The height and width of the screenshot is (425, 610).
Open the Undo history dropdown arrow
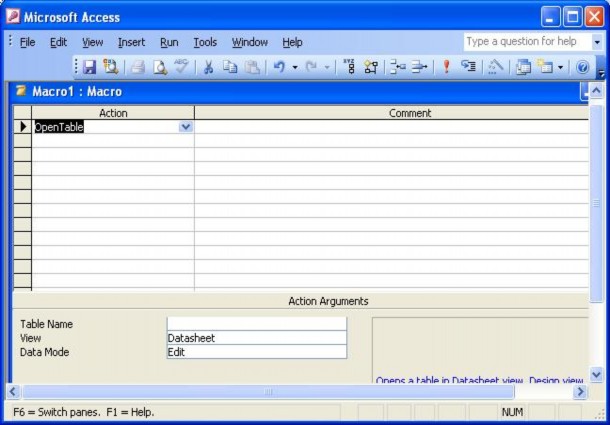pyautogui.click(x=295, y=67)
